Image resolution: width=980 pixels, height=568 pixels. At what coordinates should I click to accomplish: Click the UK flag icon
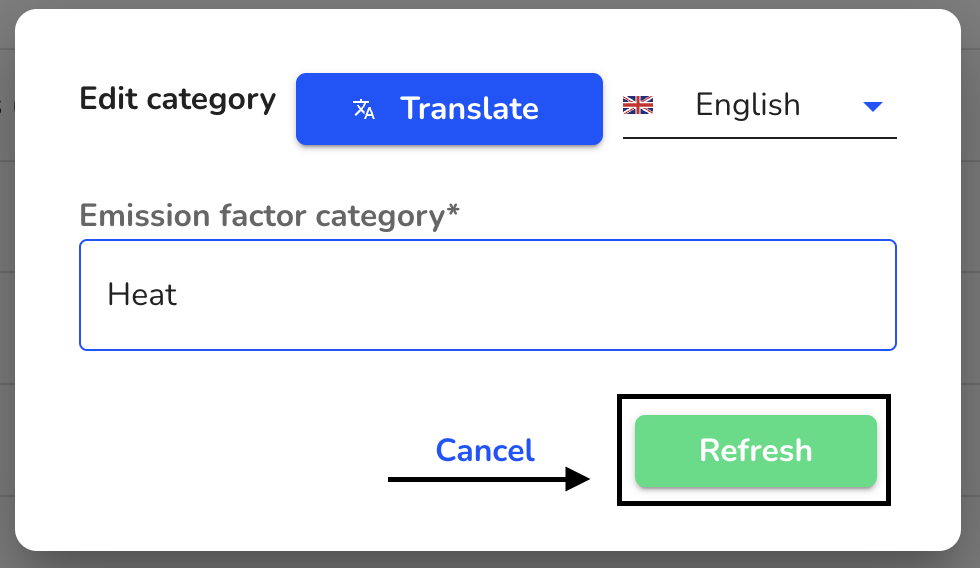(x=638, y=105)
